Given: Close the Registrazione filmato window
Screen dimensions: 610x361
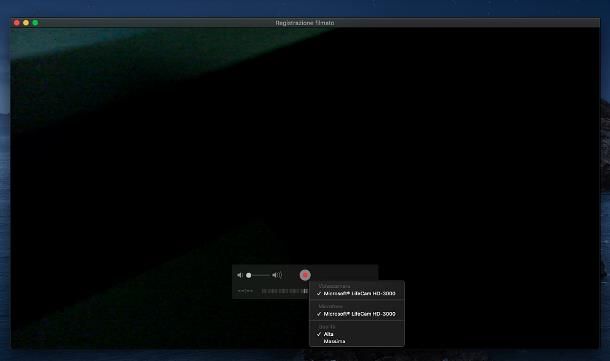Looking at the screenshot, I should click(17, 23).
